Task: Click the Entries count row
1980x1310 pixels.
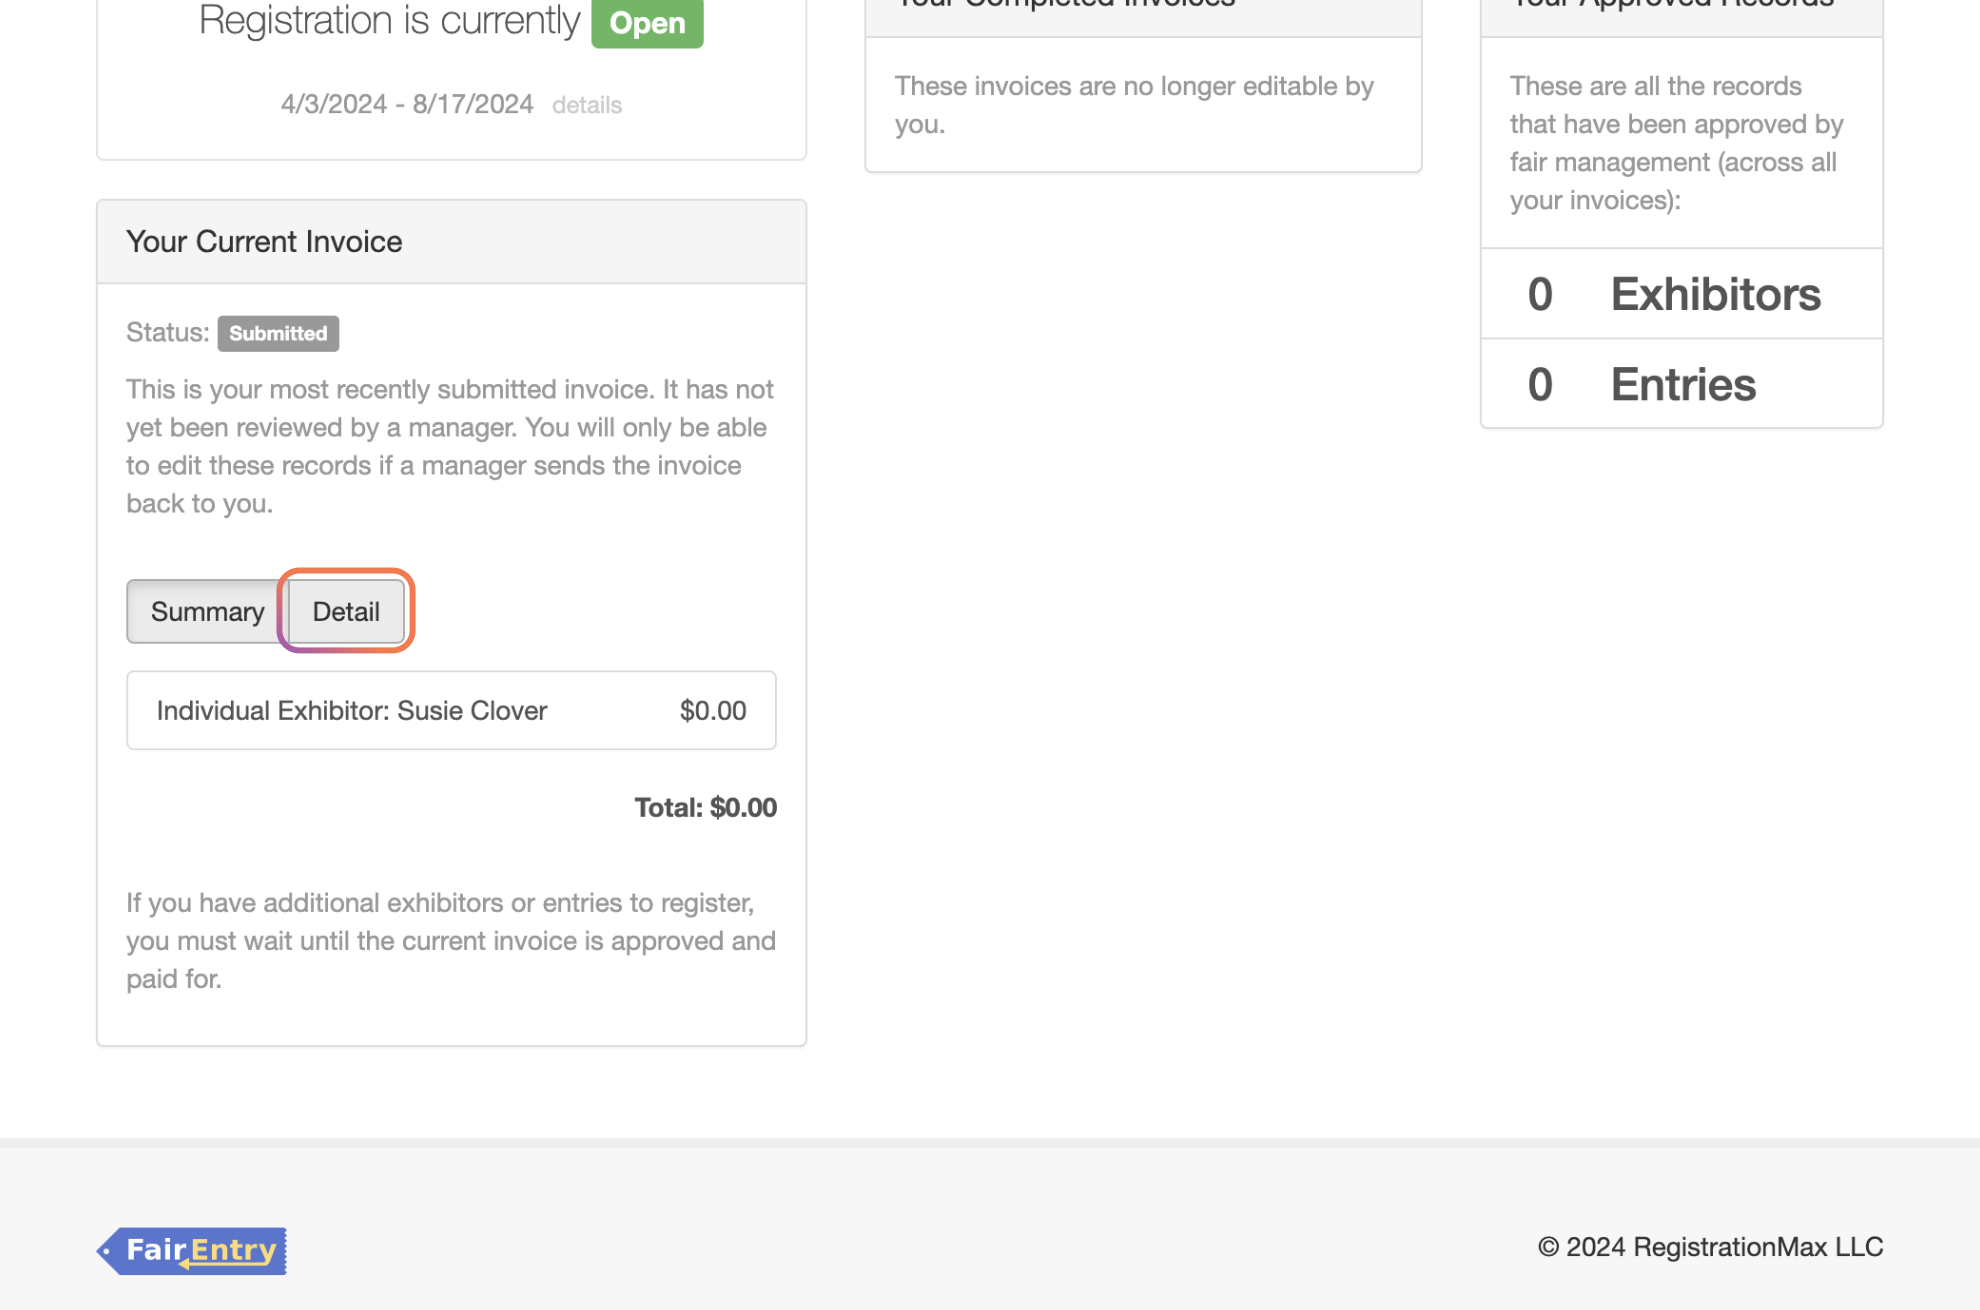Action: [x=1682, y=384]
